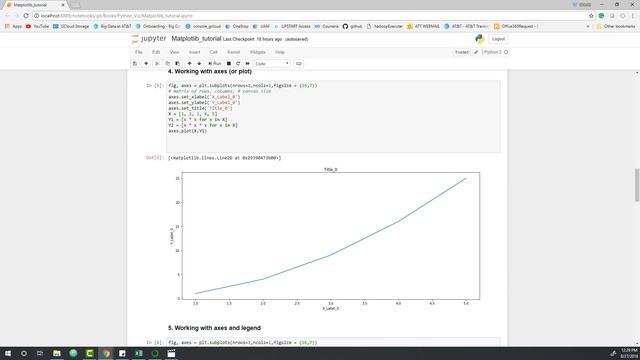Move selected cell up arrow
The image size is (640, 360).
coord(189,64)
